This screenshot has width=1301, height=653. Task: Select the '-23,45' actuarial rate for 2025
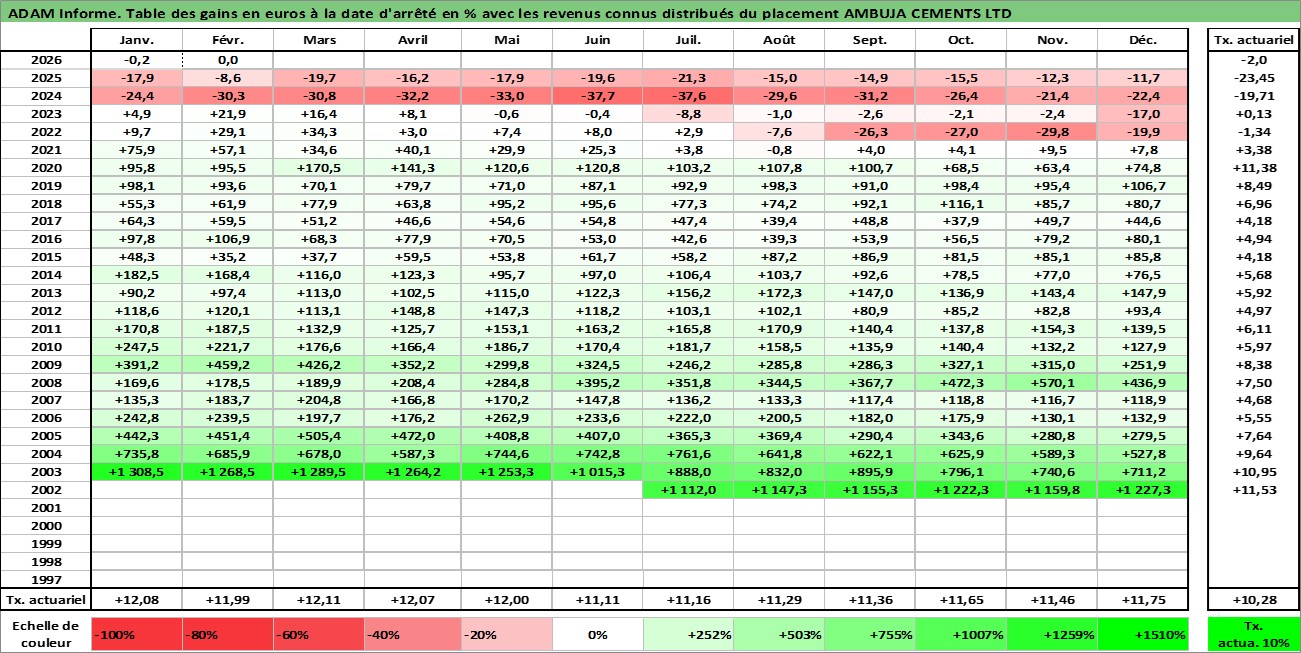(x=1254, y=78)
